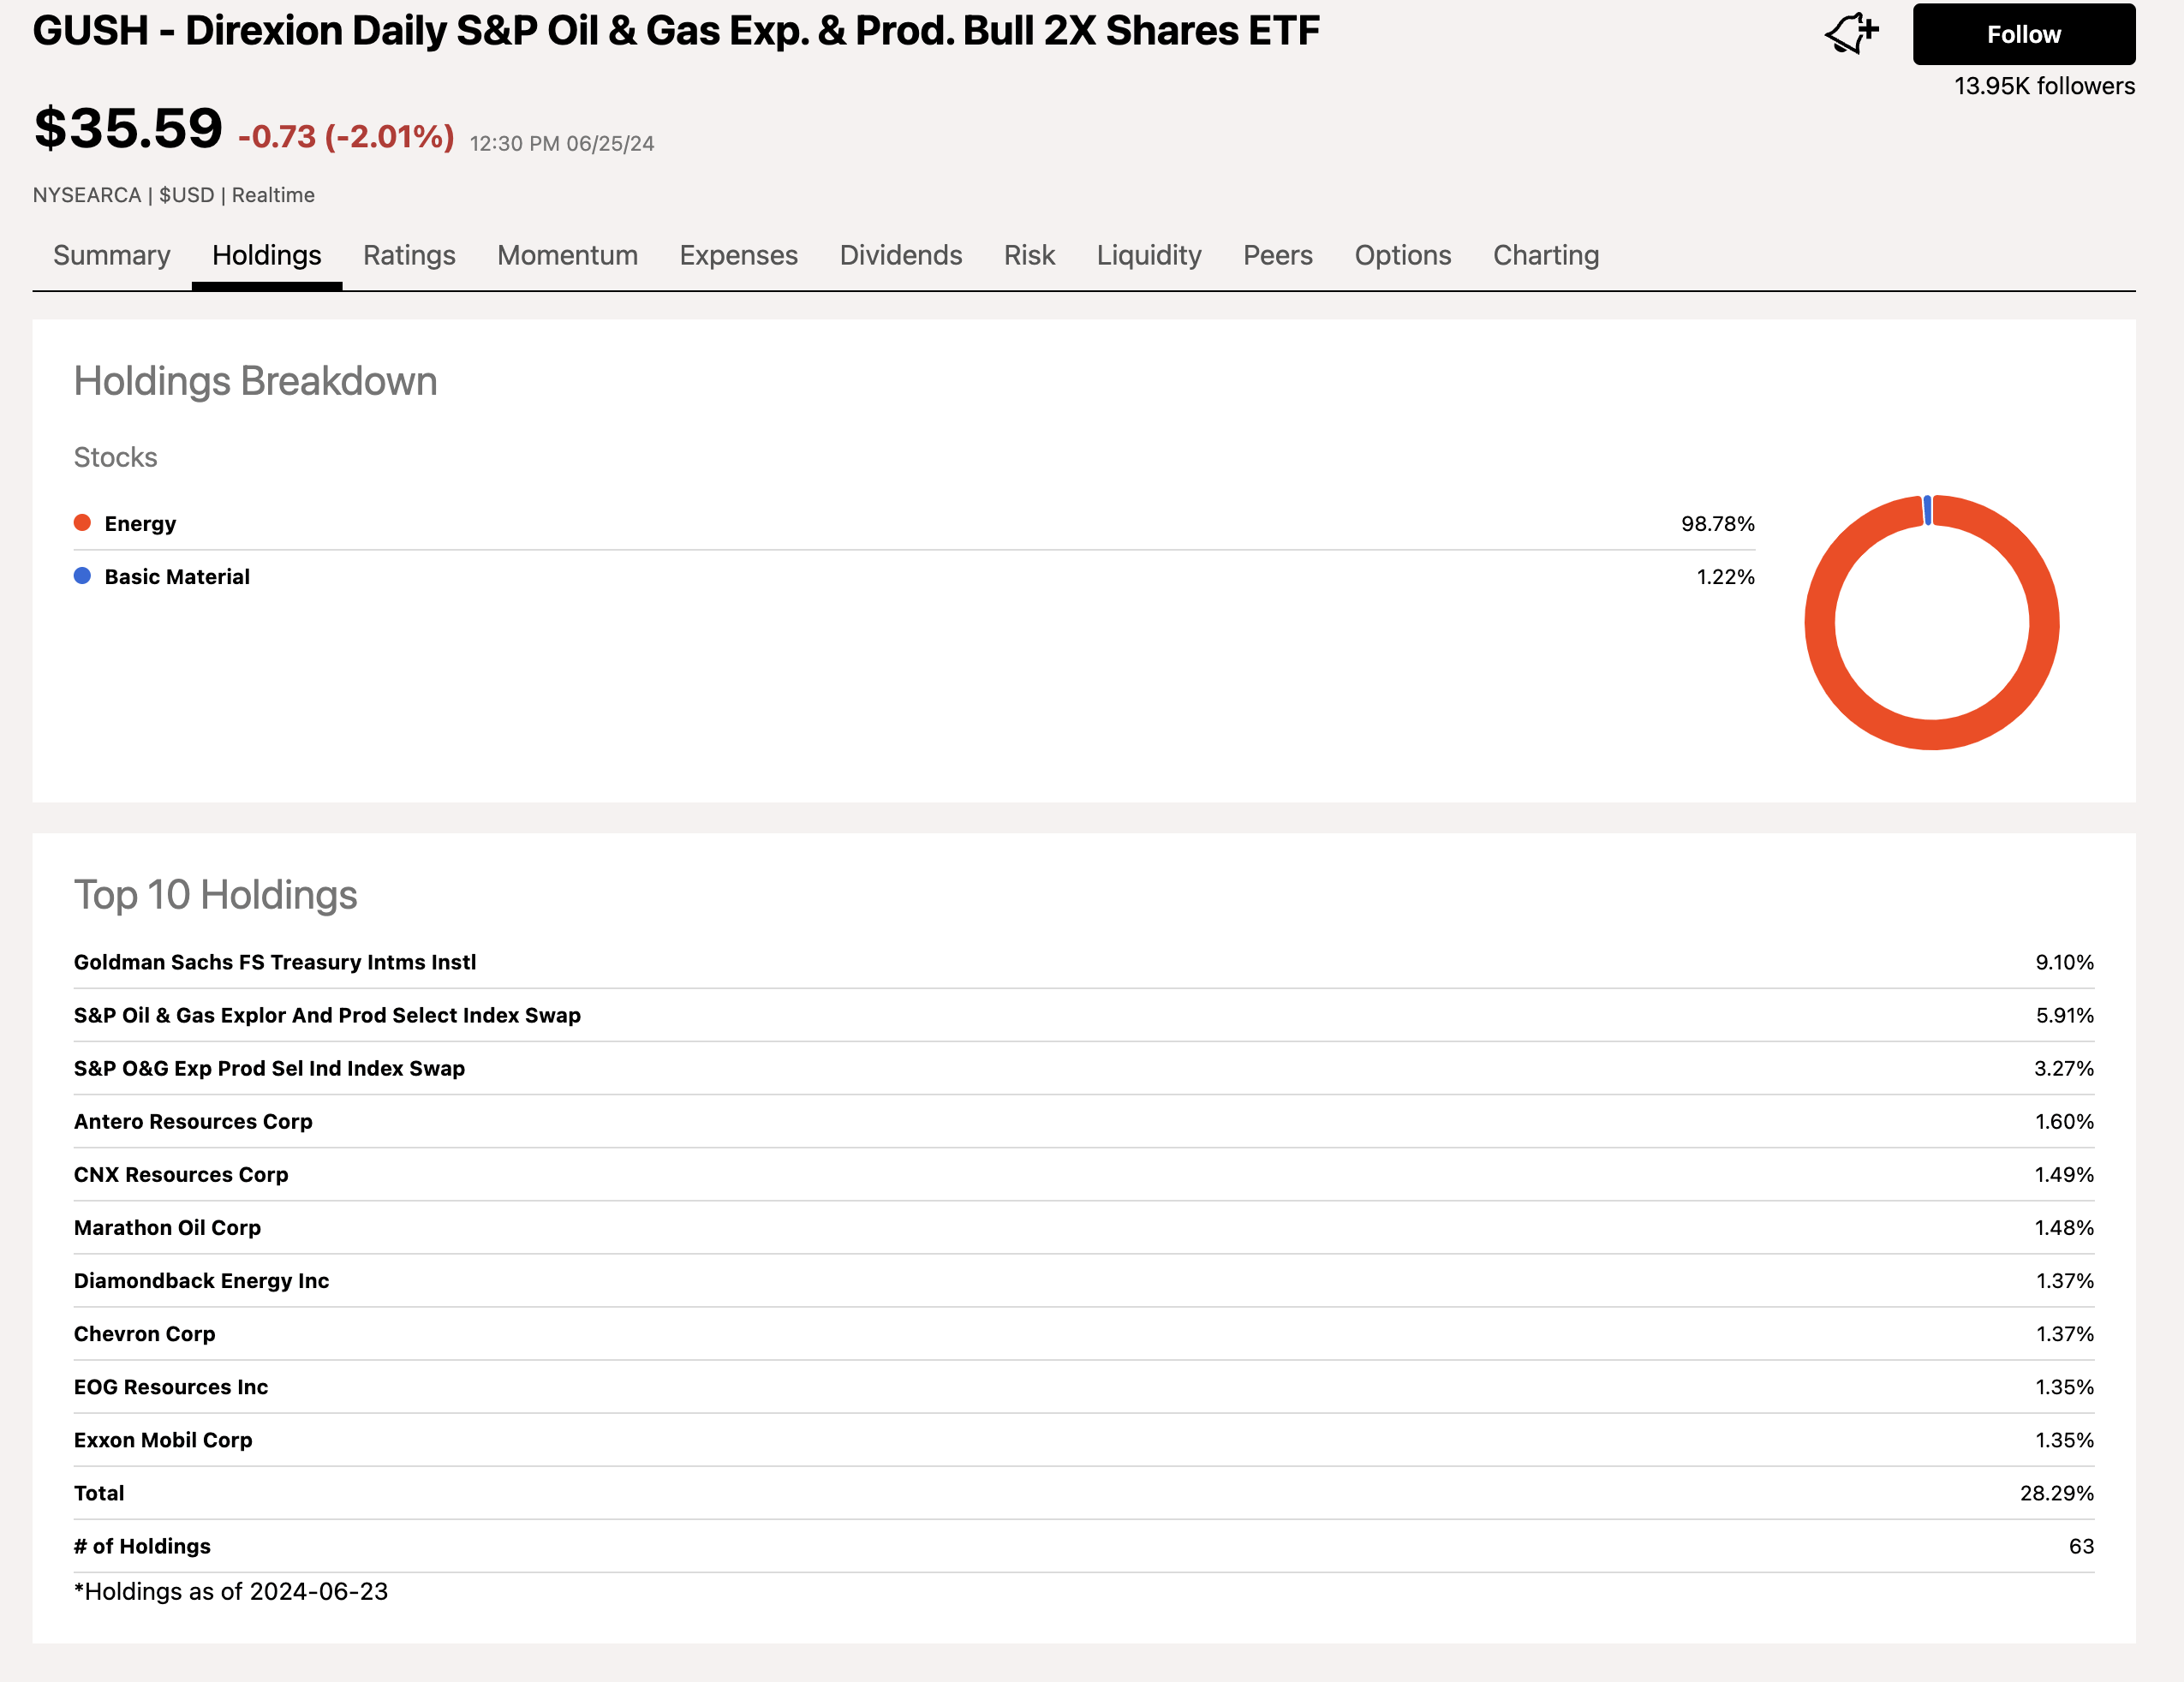2184x1682 pixels.
Task: Open the Options tab
Action: click(x=1402, y=256)
